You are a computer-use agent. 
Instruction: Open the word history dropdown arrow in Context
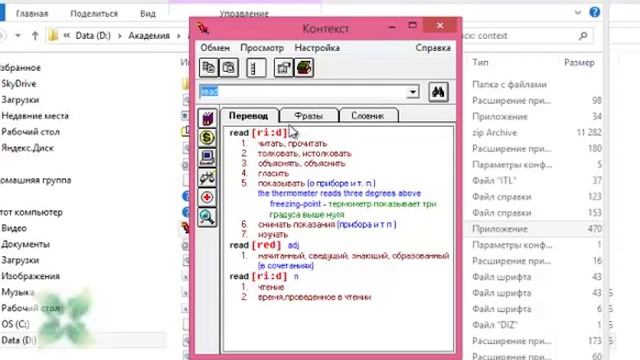tap(413, 92)
